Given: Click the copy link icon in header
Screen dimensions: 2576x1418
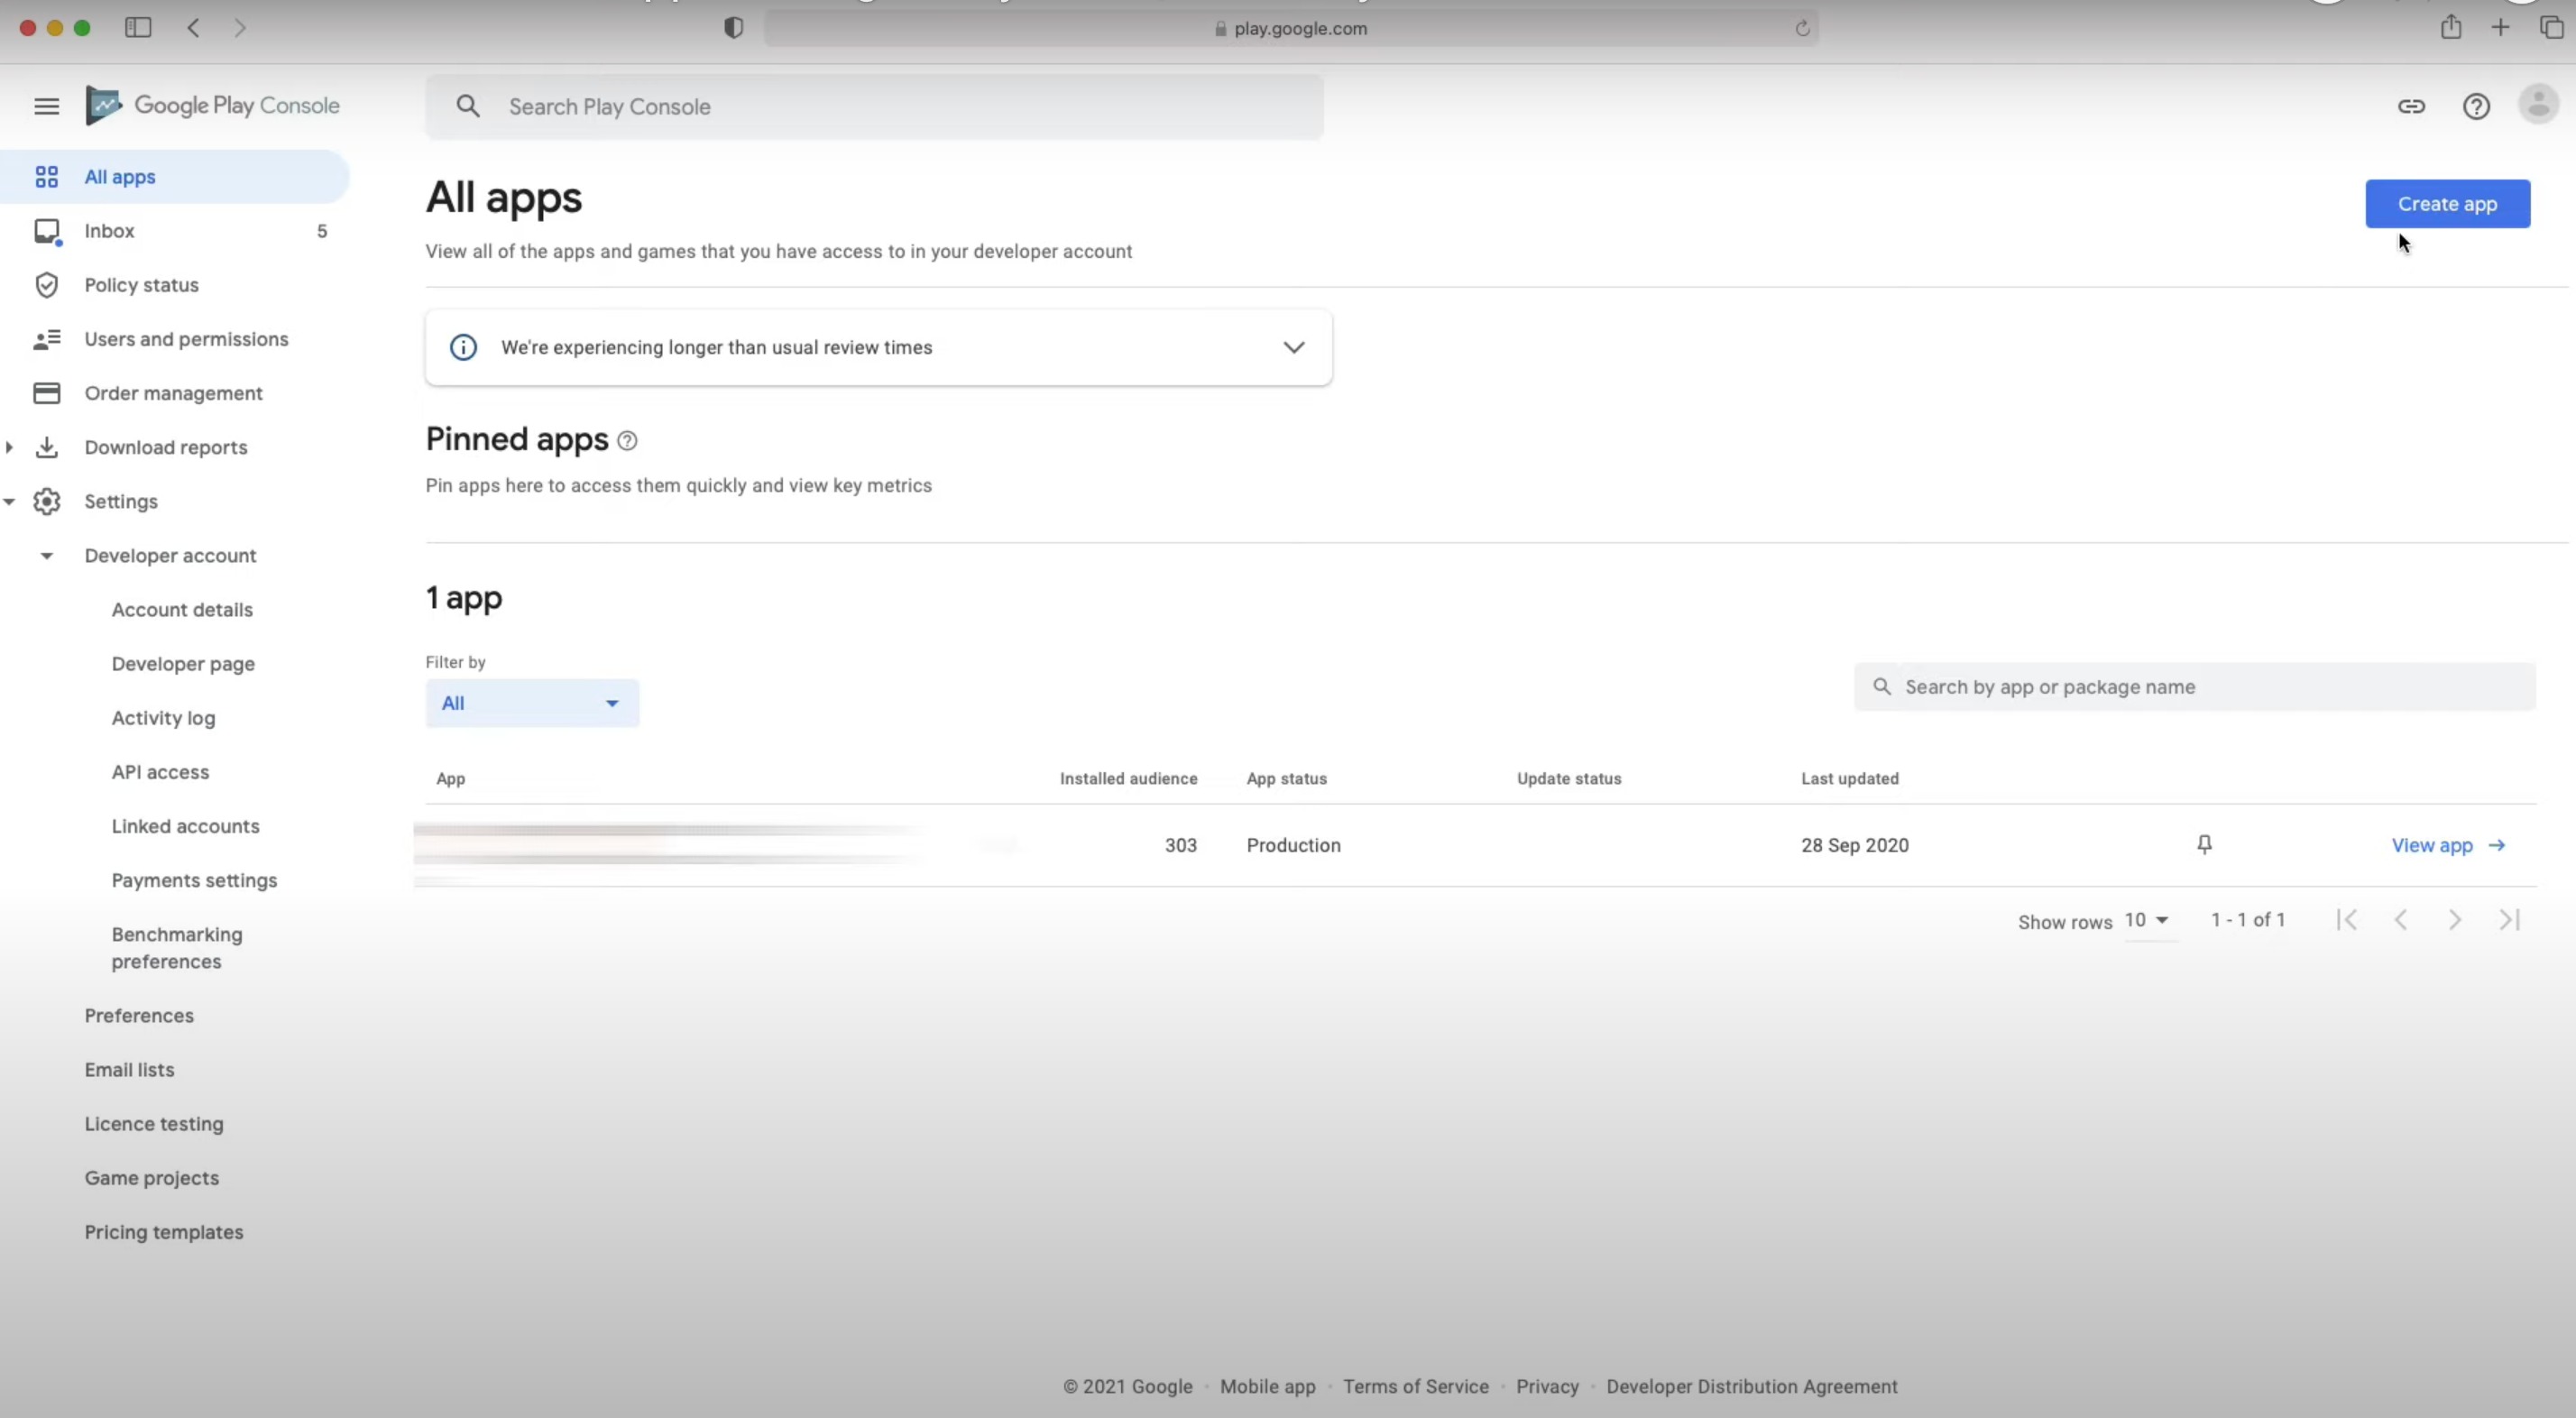Looking at the screenshot, I should coord(2411,106).
